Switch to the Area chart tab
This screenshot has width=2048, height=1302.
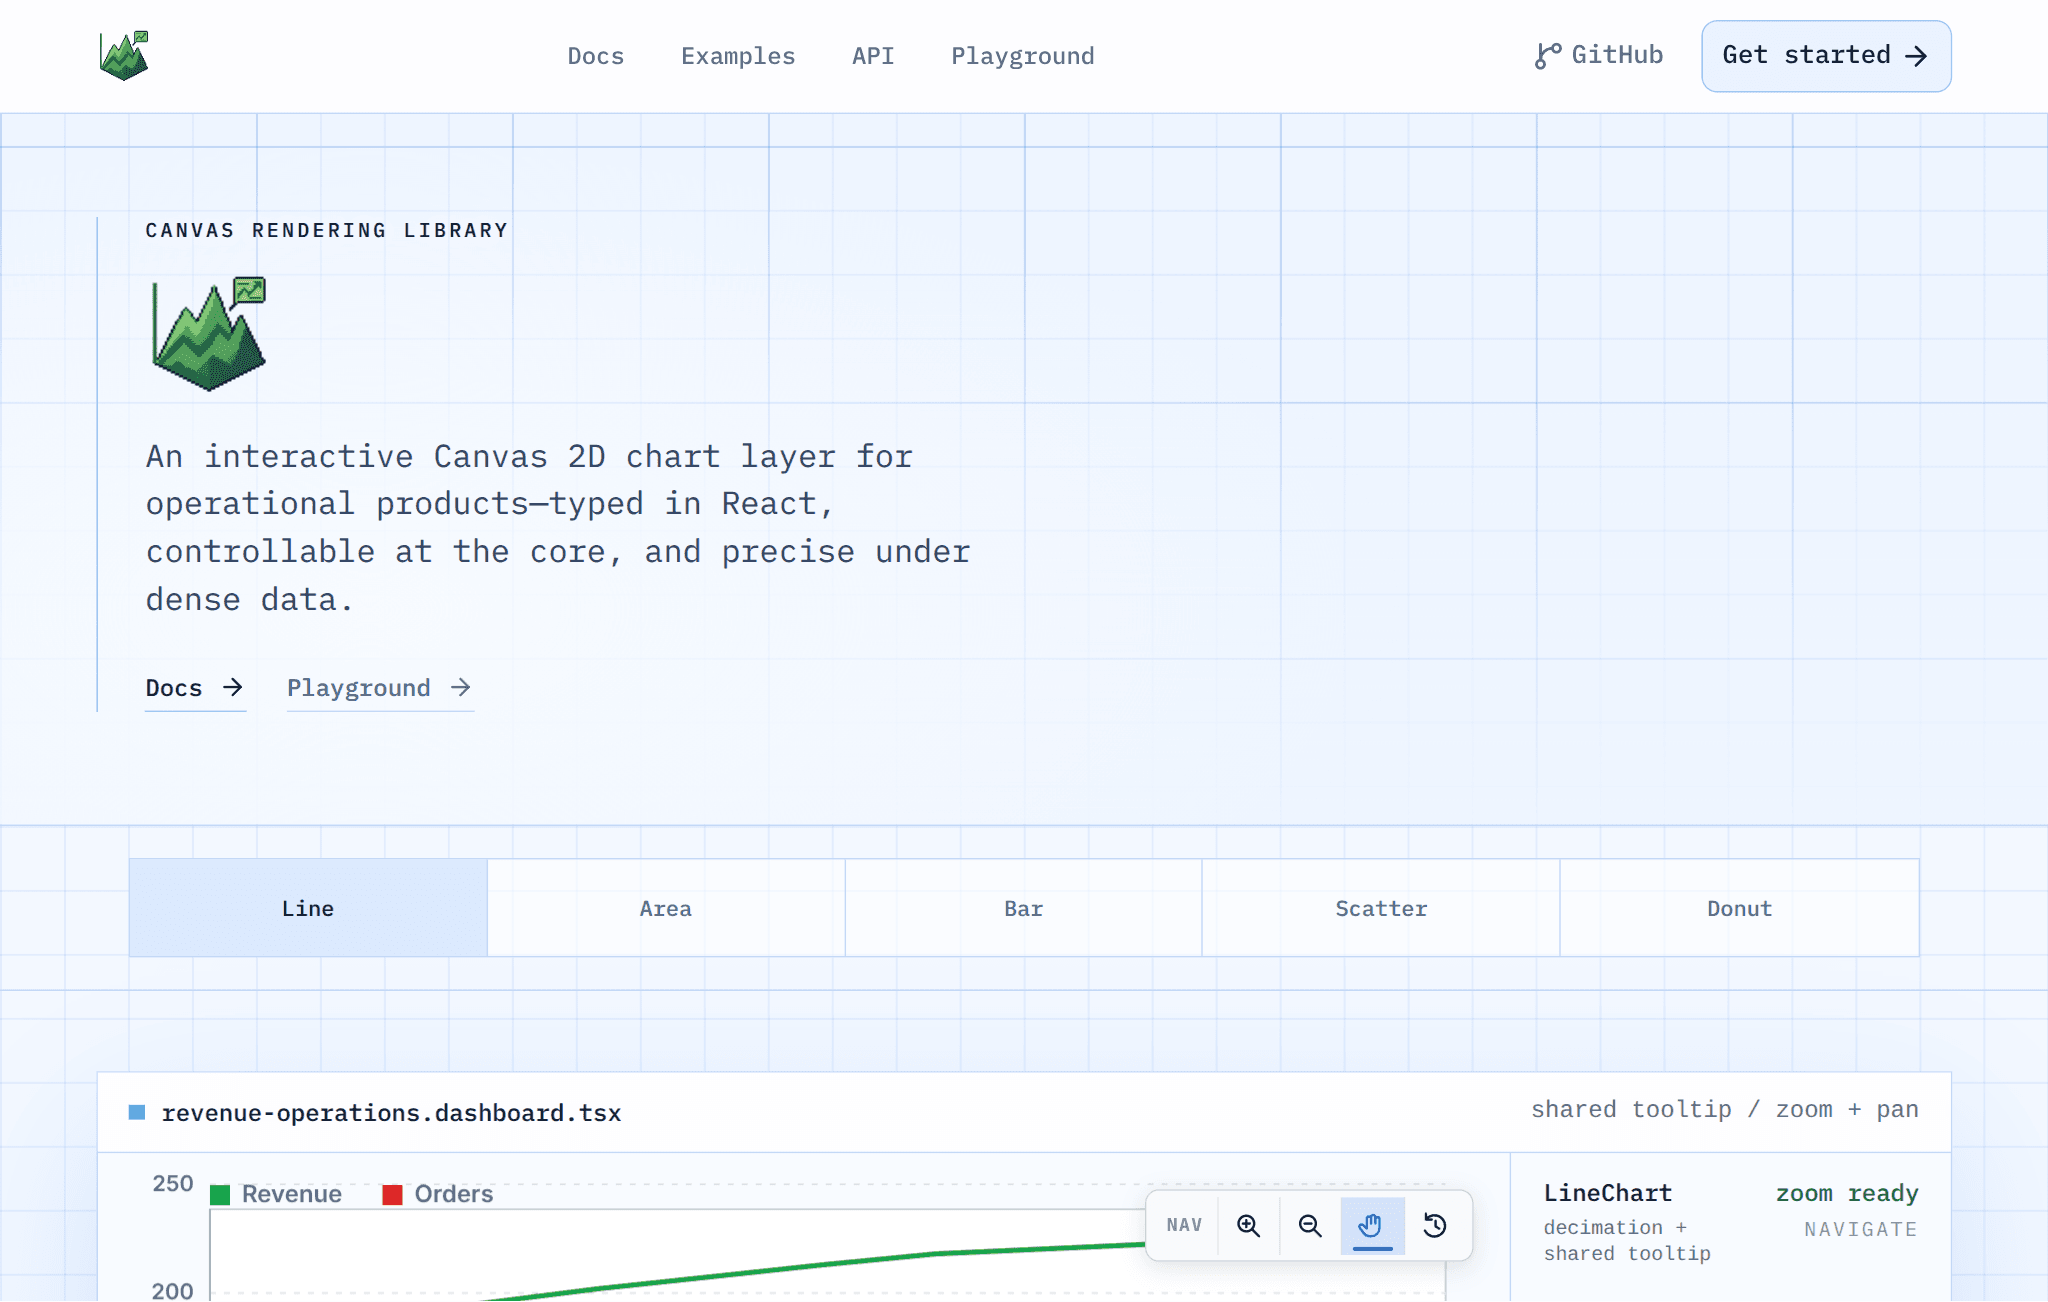tap(666, 908)
